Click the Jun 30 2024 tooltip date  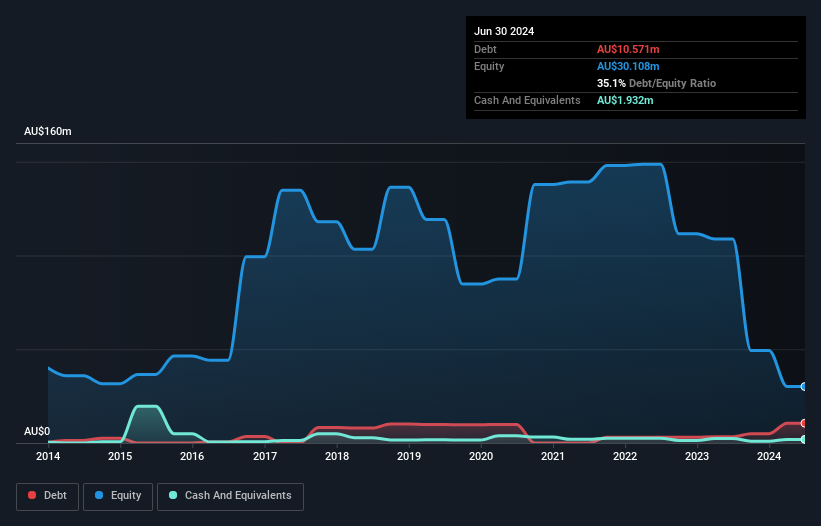click(504, 31)
